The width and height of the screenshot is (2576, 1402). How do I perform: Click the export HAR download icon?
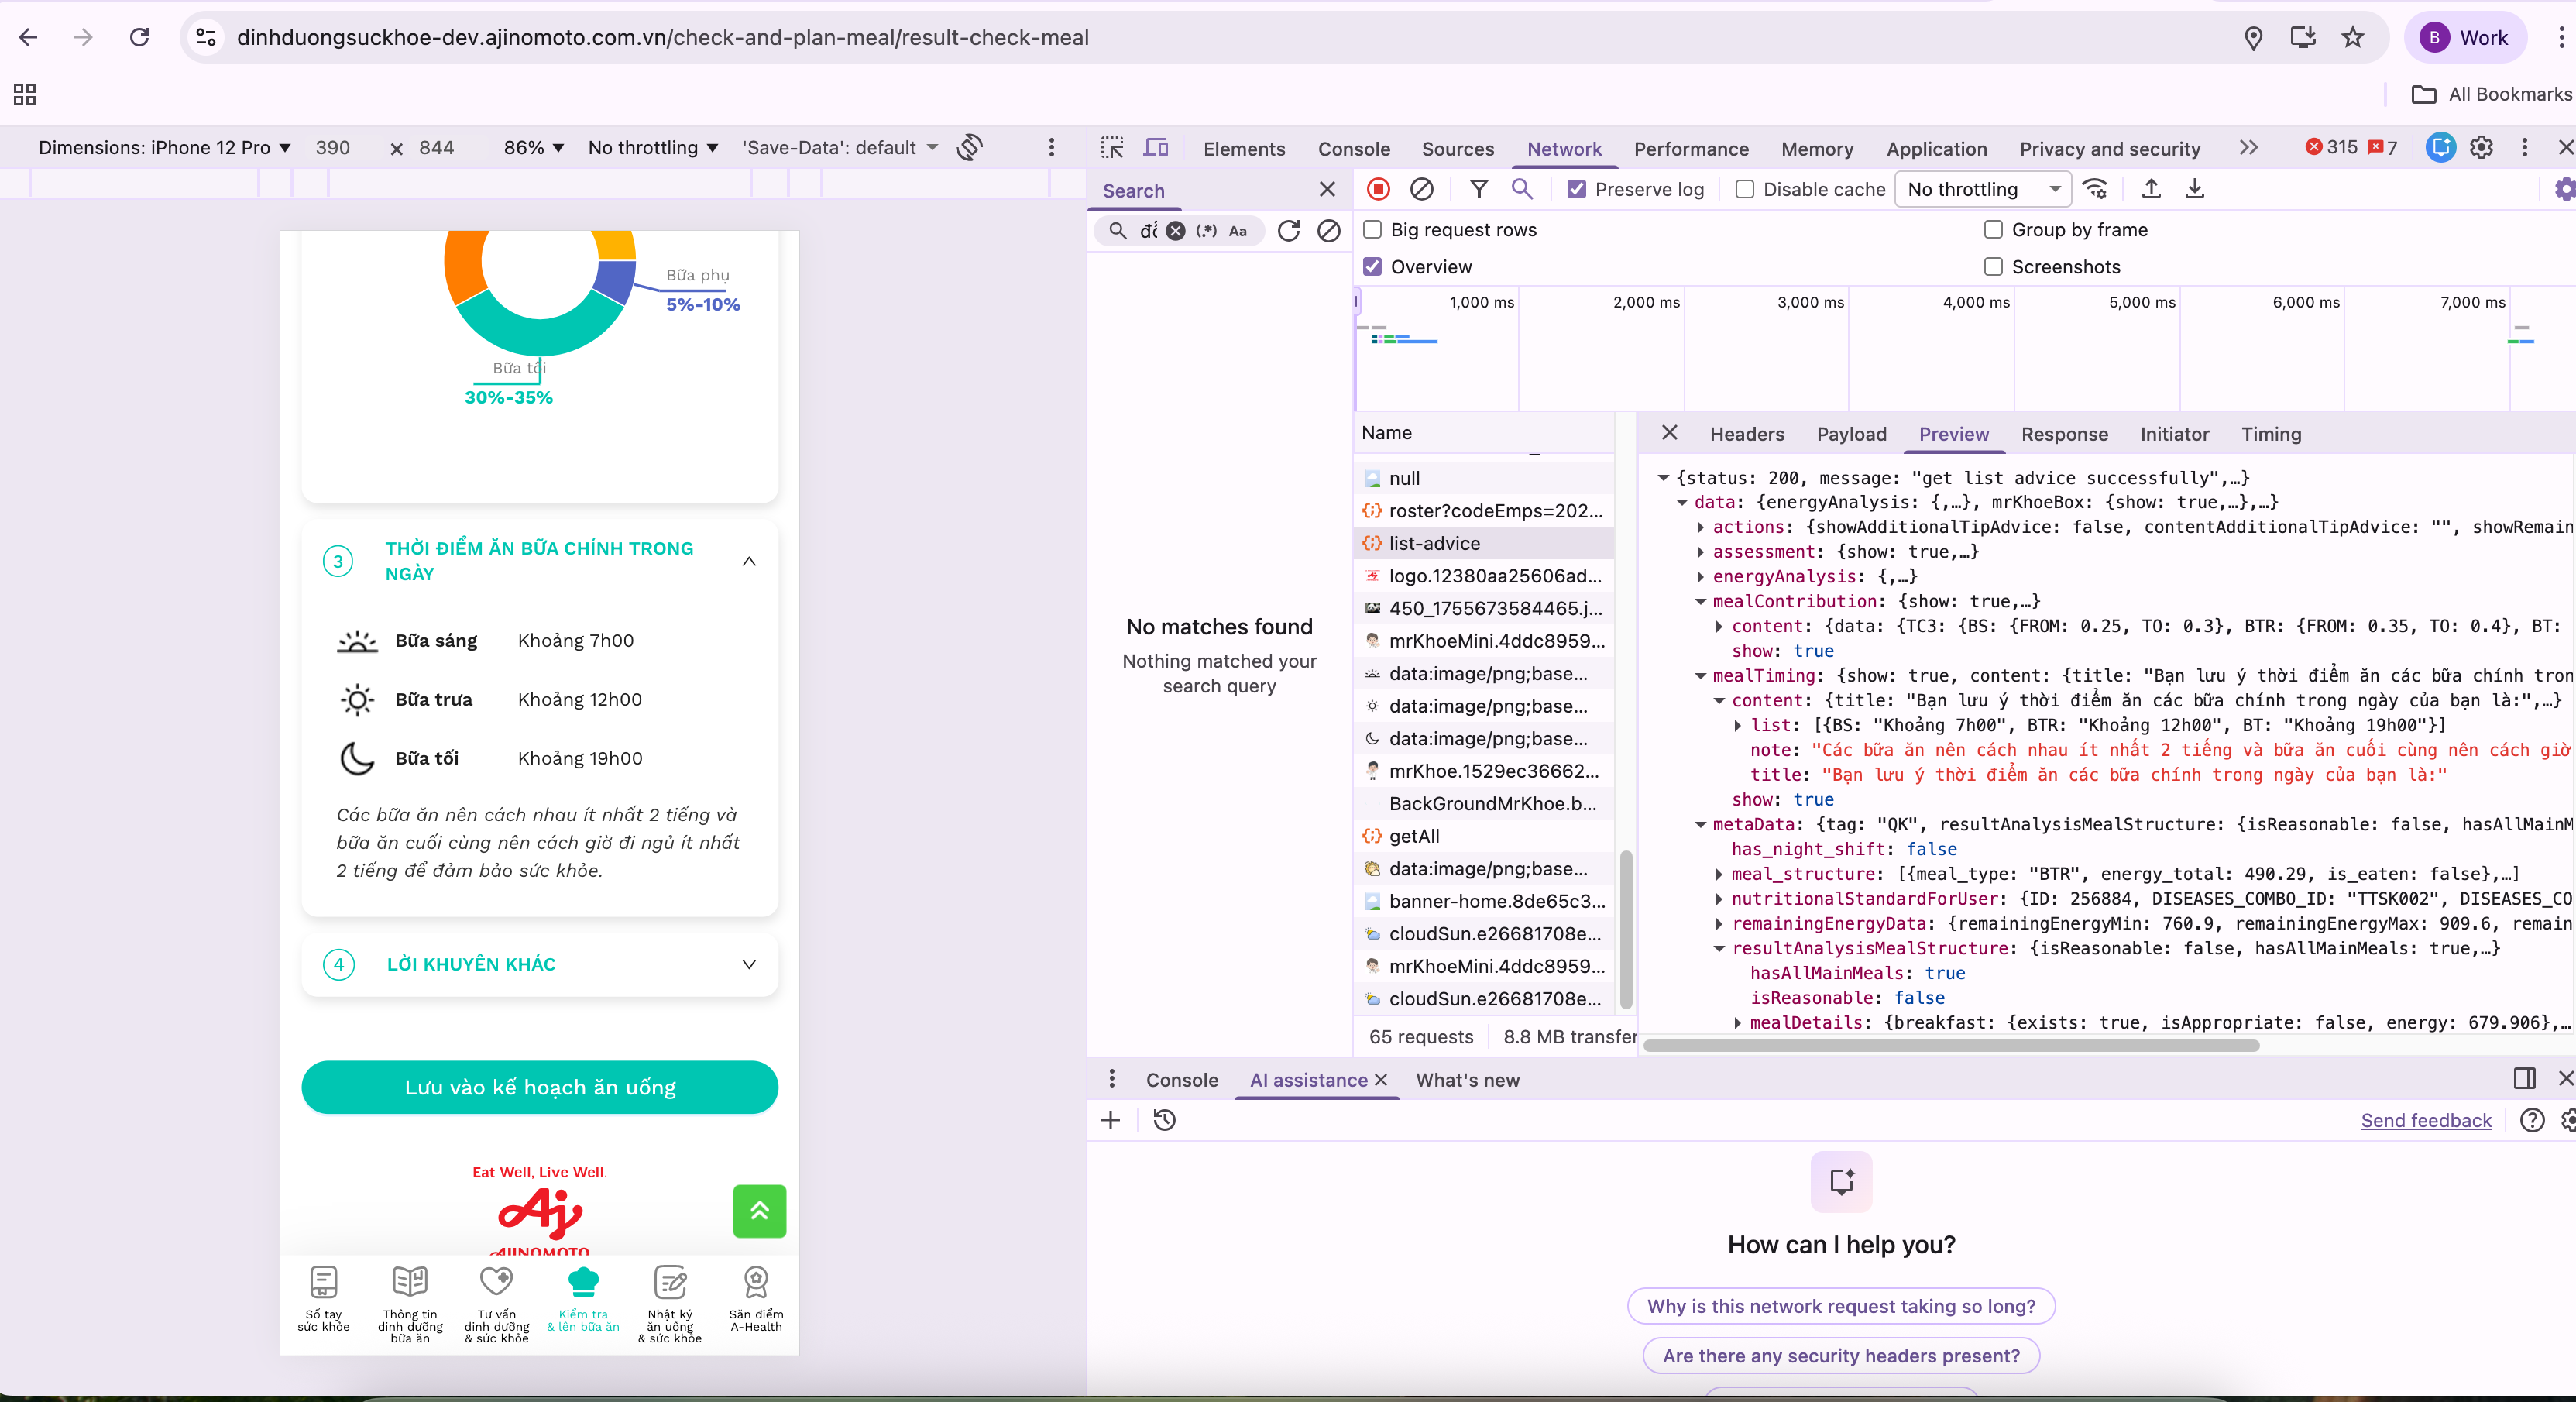click(x=2195, y=189)
